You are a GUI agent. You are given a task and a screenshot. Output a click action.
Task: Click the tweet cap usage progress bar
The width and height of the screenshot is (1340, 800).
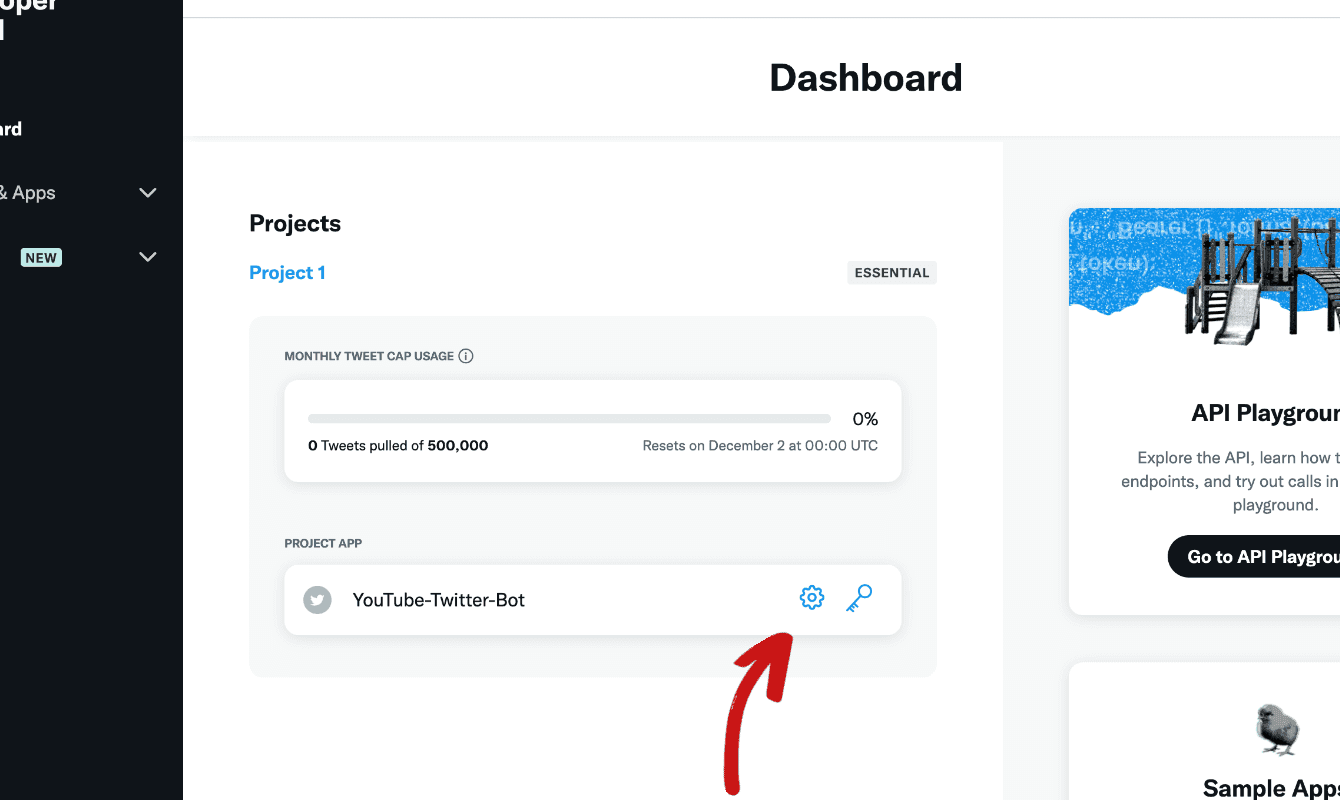pos(569,419)
